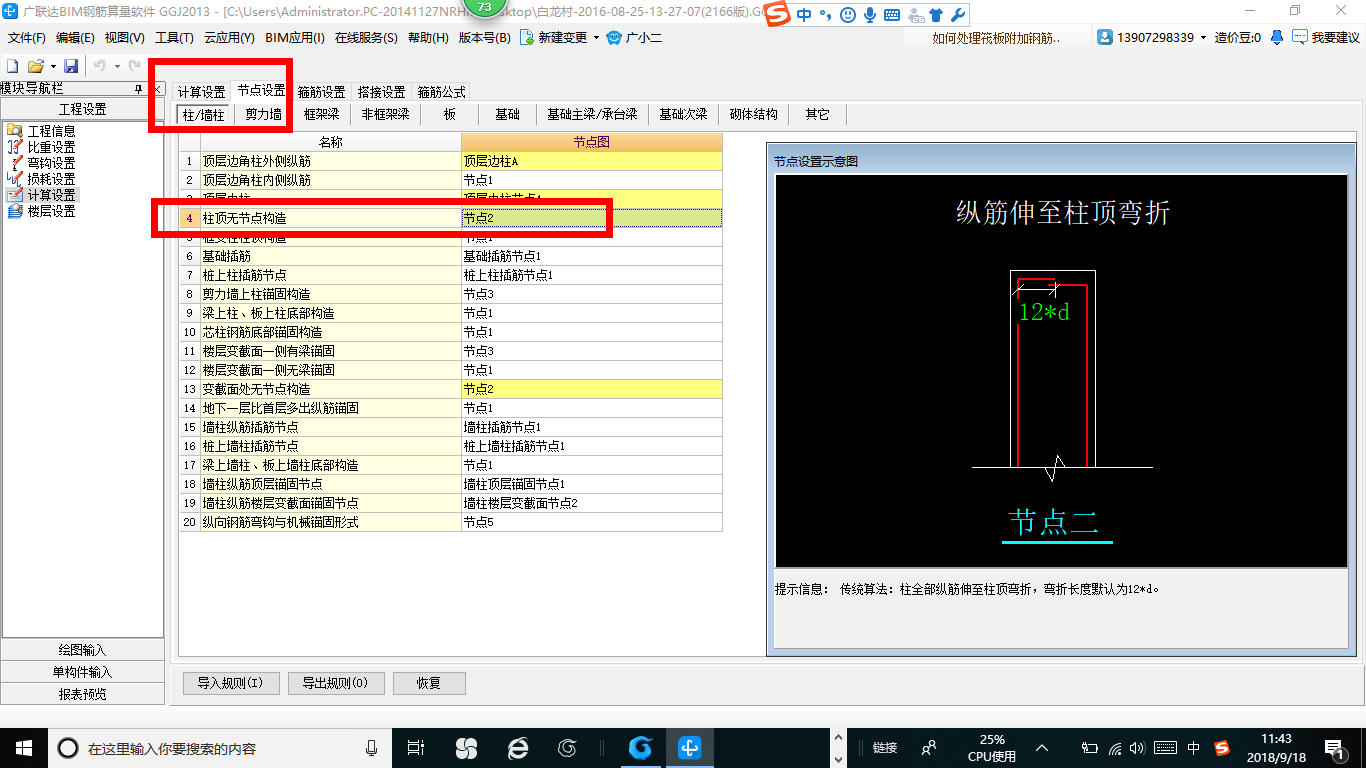Image resolution: width=1366 pixels, height=768 pixels.
Task: Open the 工程设置 module section
Action: [82, 110]
